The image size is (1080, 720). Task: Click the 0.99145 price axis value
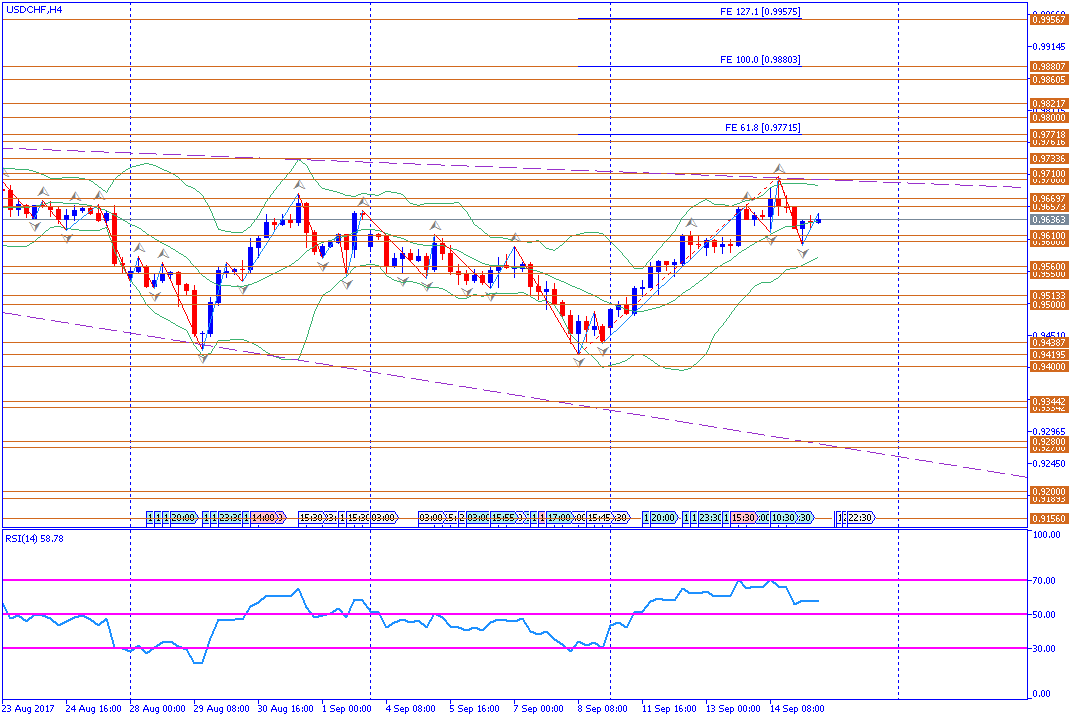pos(1049,47)
